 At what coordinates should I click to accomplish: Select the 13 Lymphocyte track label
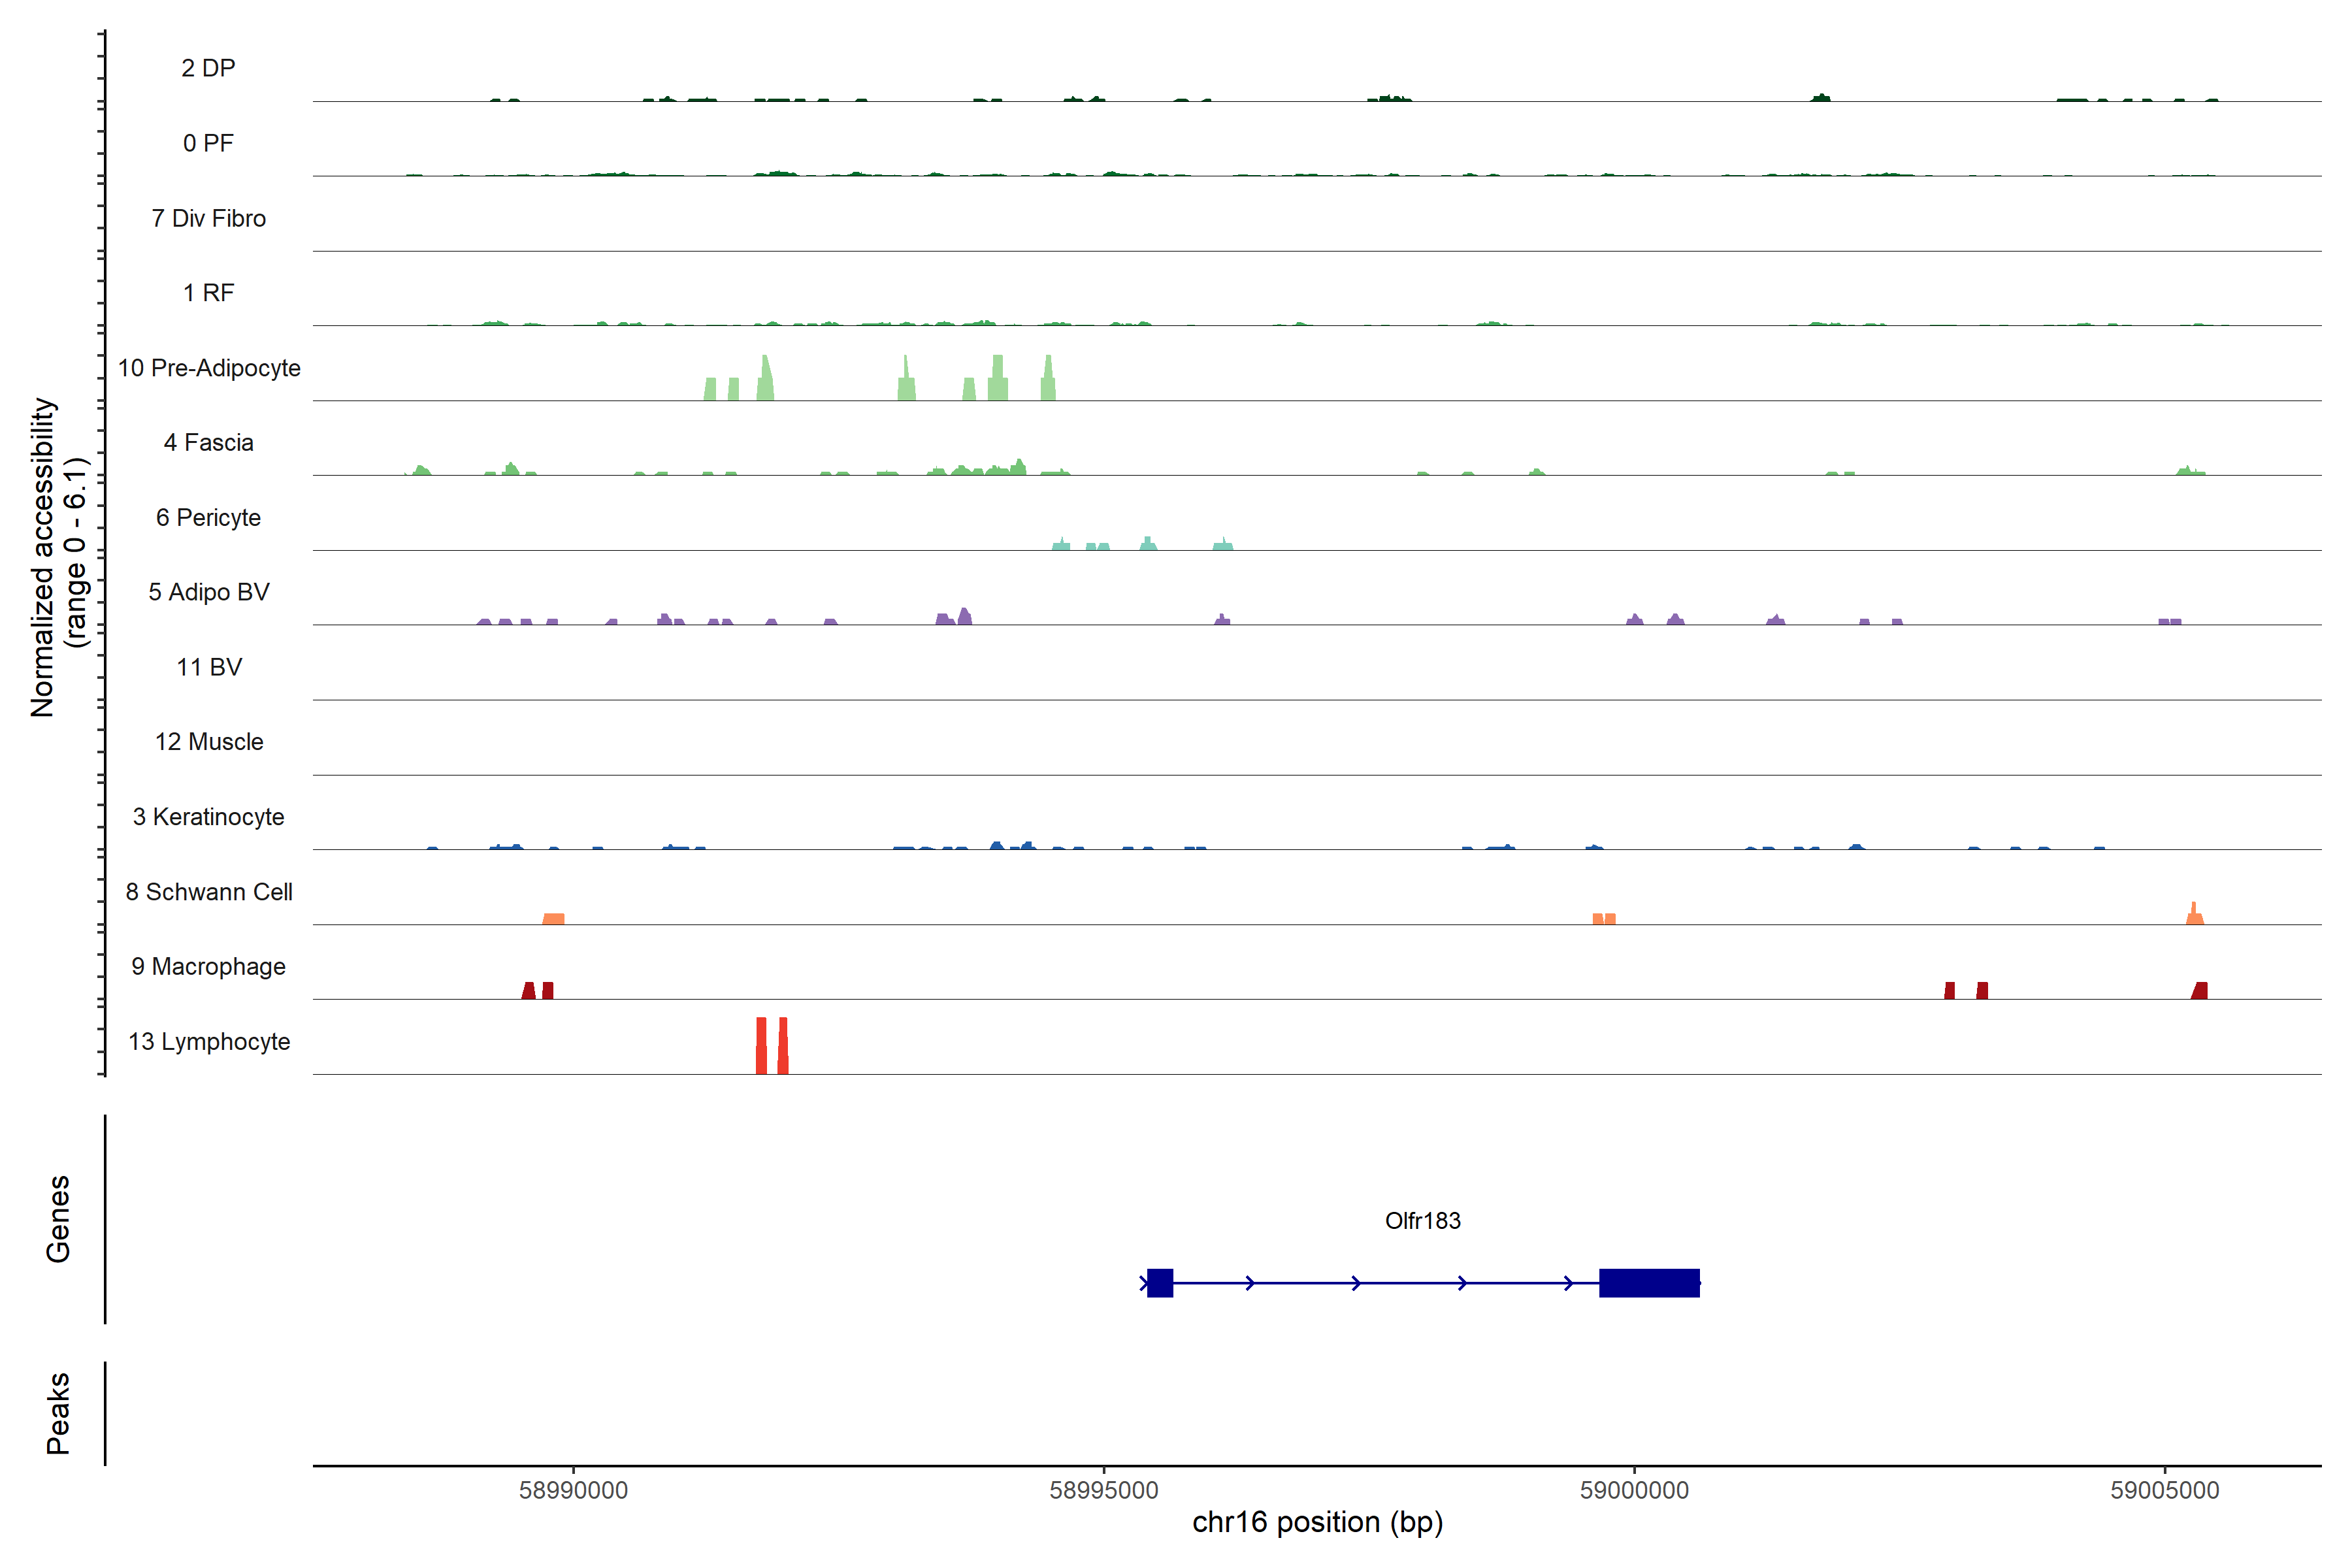point(209,1042)
